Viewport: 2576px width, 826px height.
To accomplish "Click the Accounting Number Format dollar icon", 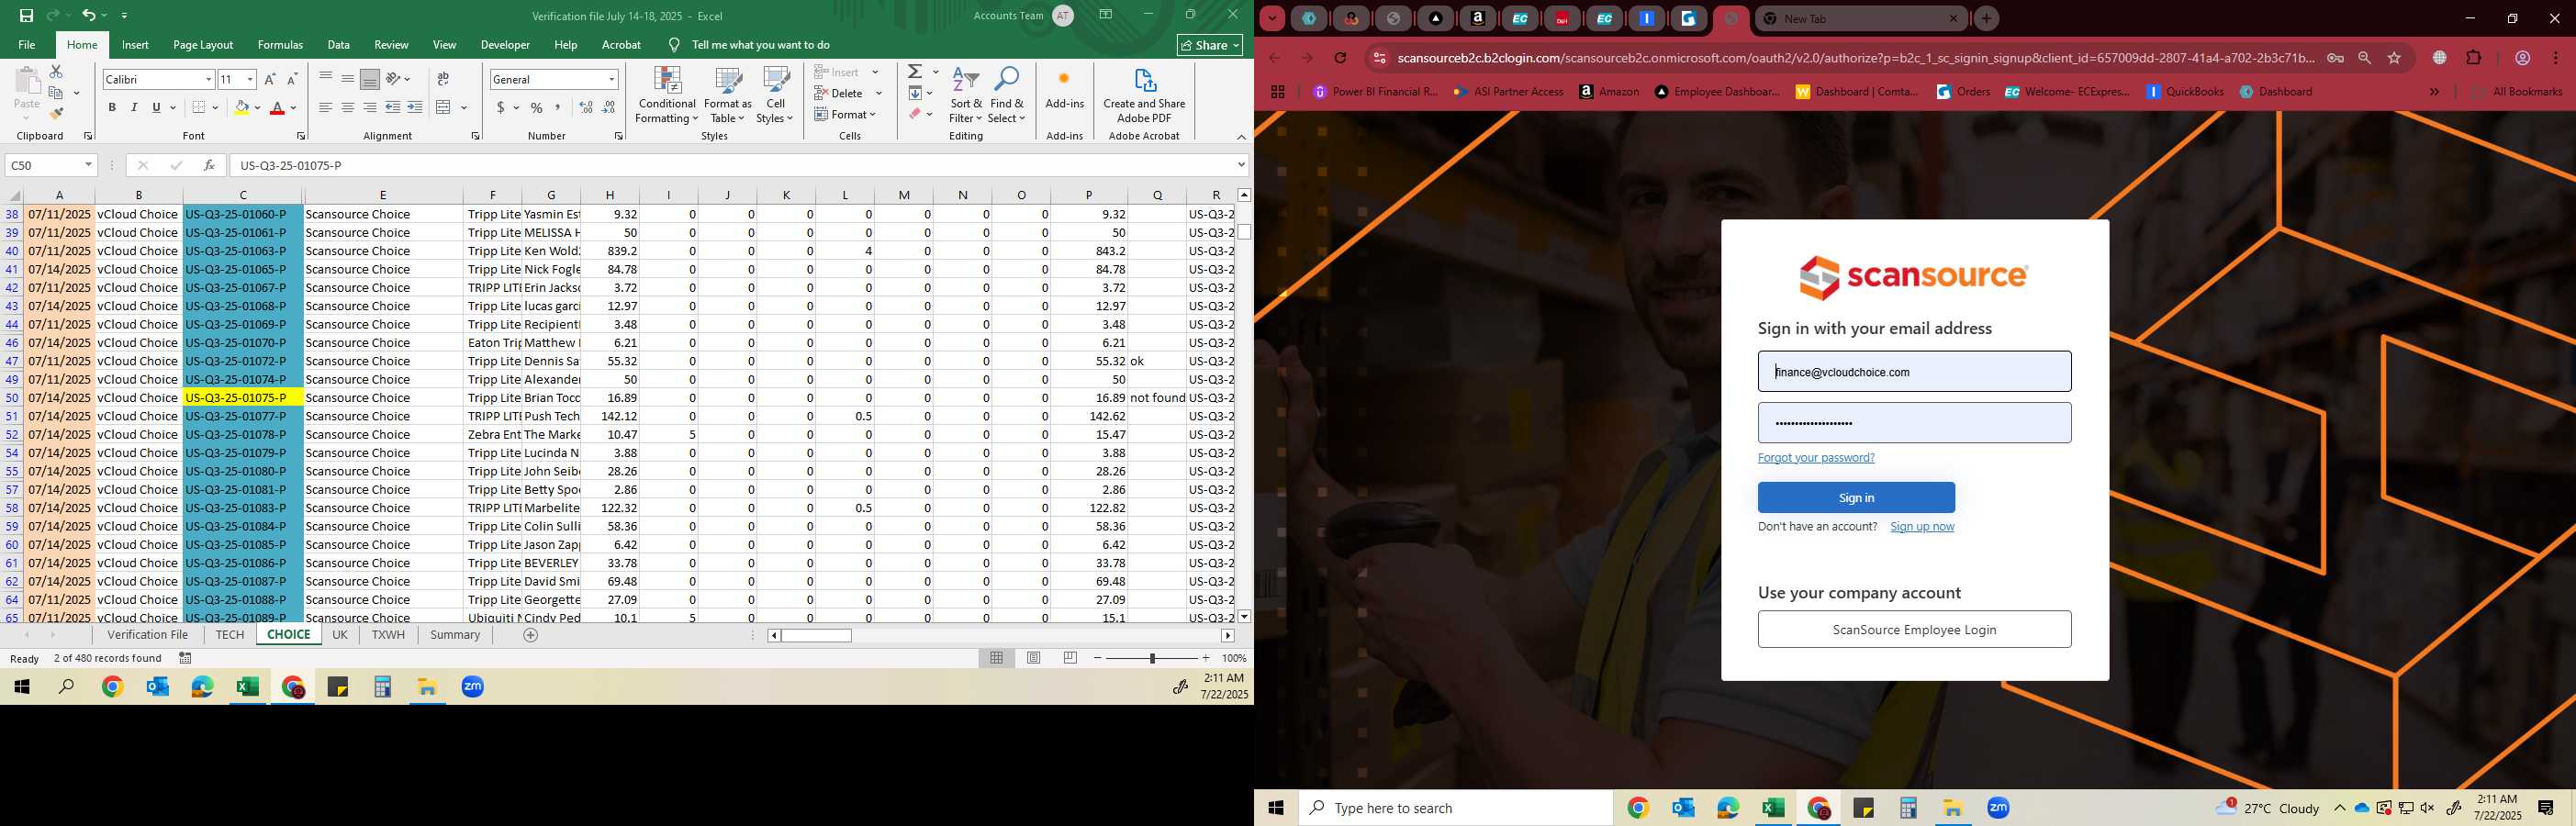I will point(500,107).
